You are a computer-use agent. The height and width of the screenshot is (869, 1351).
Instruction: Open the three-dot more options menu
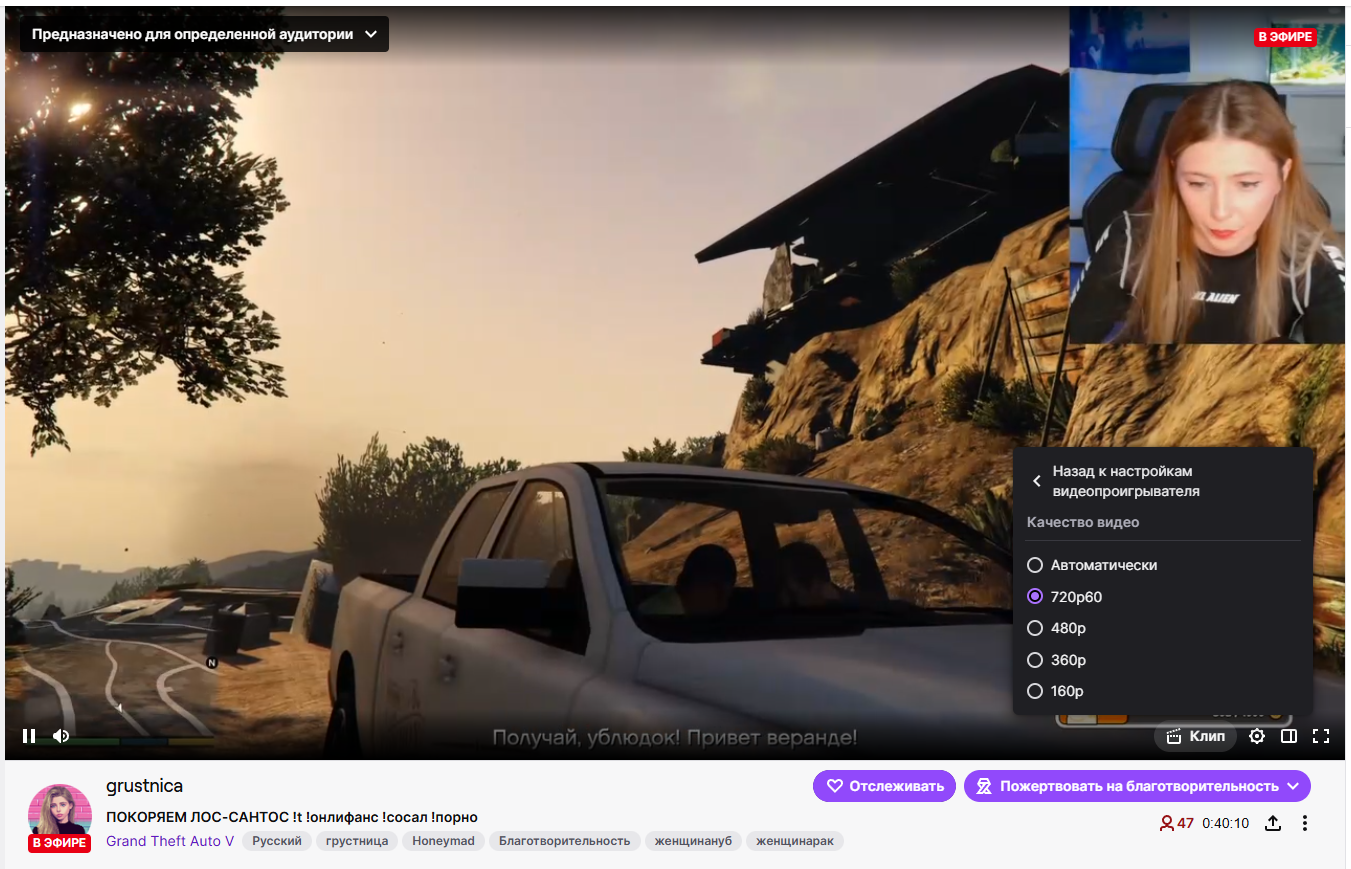(x=1305, y=823)
